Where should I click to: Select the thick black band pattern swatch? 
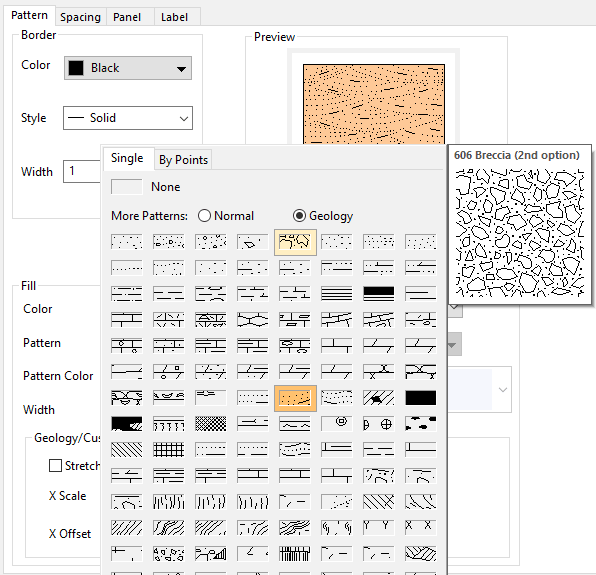pos(379,293)
